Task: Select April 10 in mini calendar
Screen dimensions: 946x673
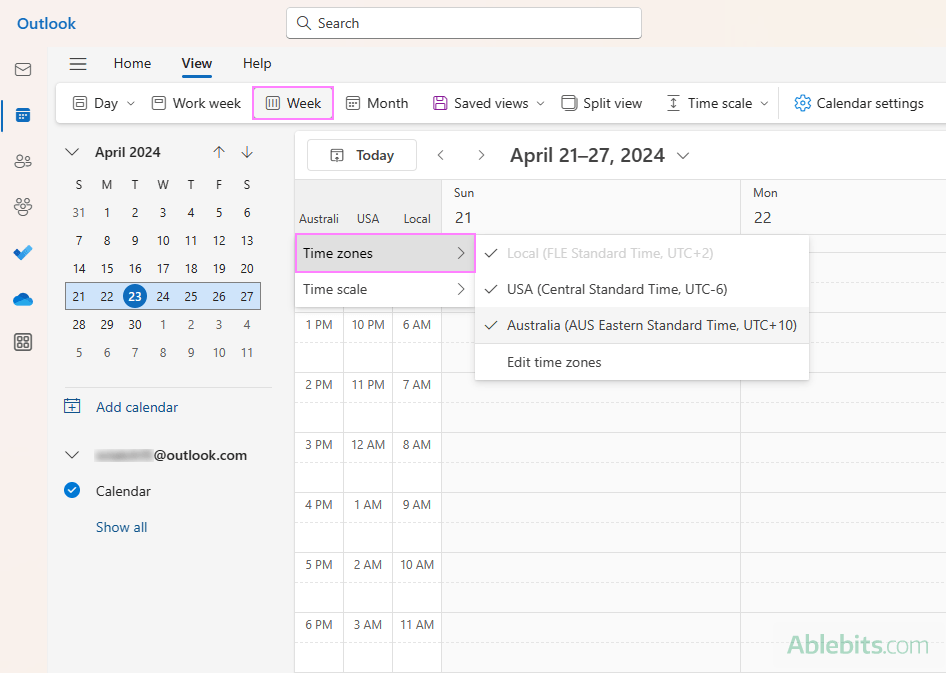Action: [x=163, y=241]
